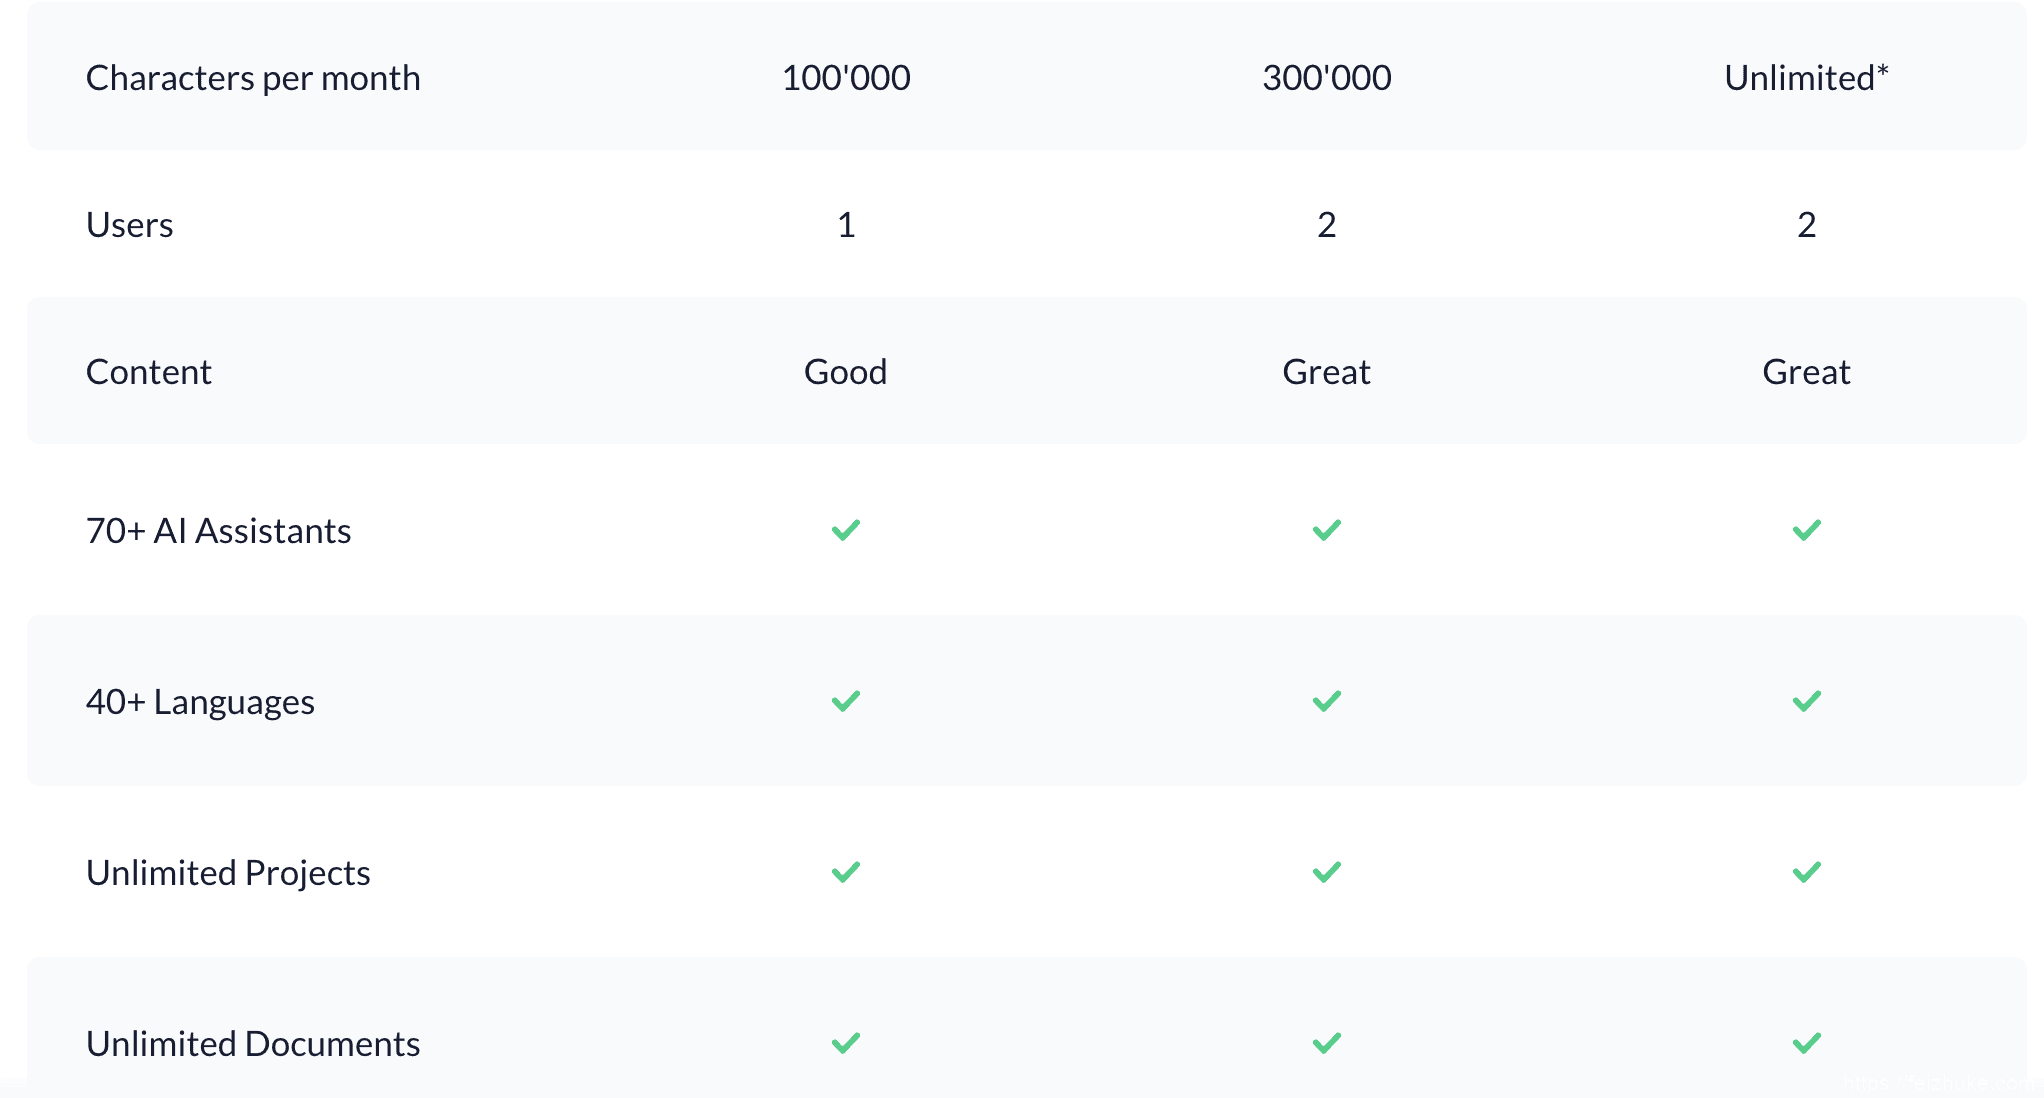Click 40+ Languages checkmark under 100'000 plan
The image size is (2044, 1098).
pyautogui.click(x=846, y=701)
